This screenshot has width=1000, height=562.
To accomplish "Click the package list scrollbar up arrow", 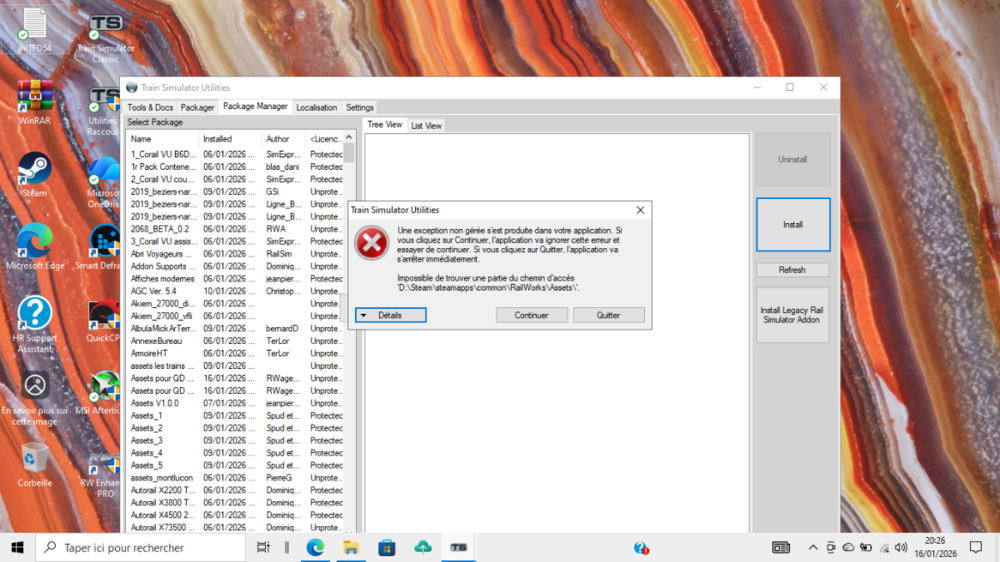I will coord(349,138).
